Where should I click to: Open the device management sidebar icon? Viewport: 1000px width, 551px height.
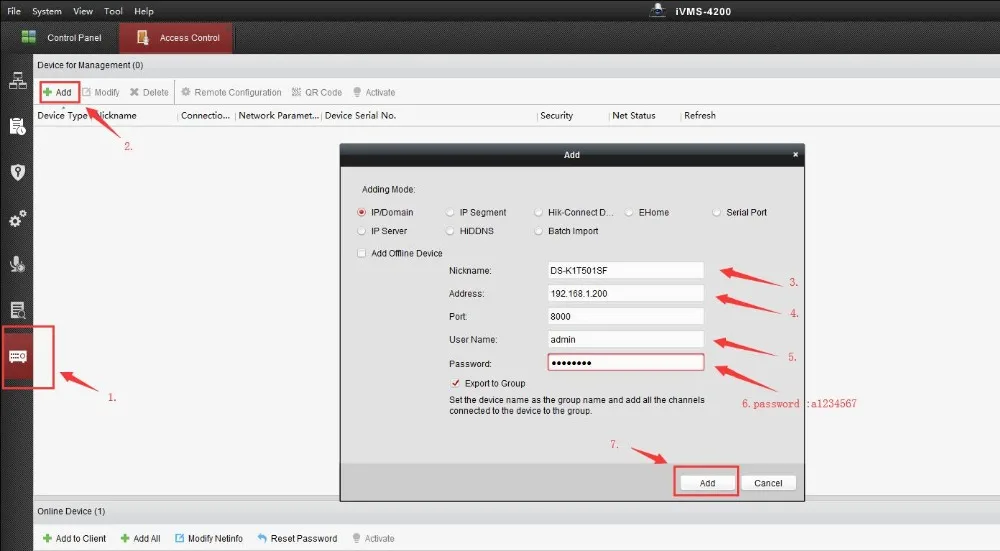click(18, 356)
